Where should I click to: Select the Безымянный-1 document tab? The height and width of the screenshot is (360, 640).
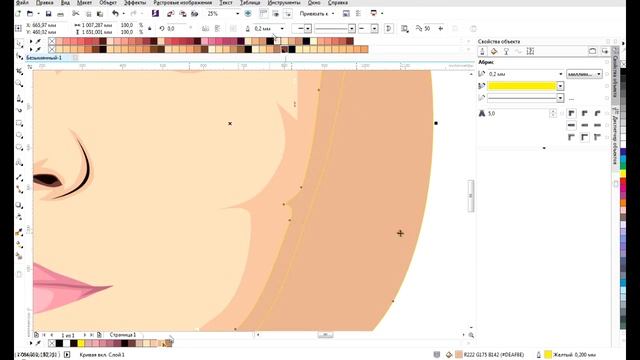tap(44, 58)
